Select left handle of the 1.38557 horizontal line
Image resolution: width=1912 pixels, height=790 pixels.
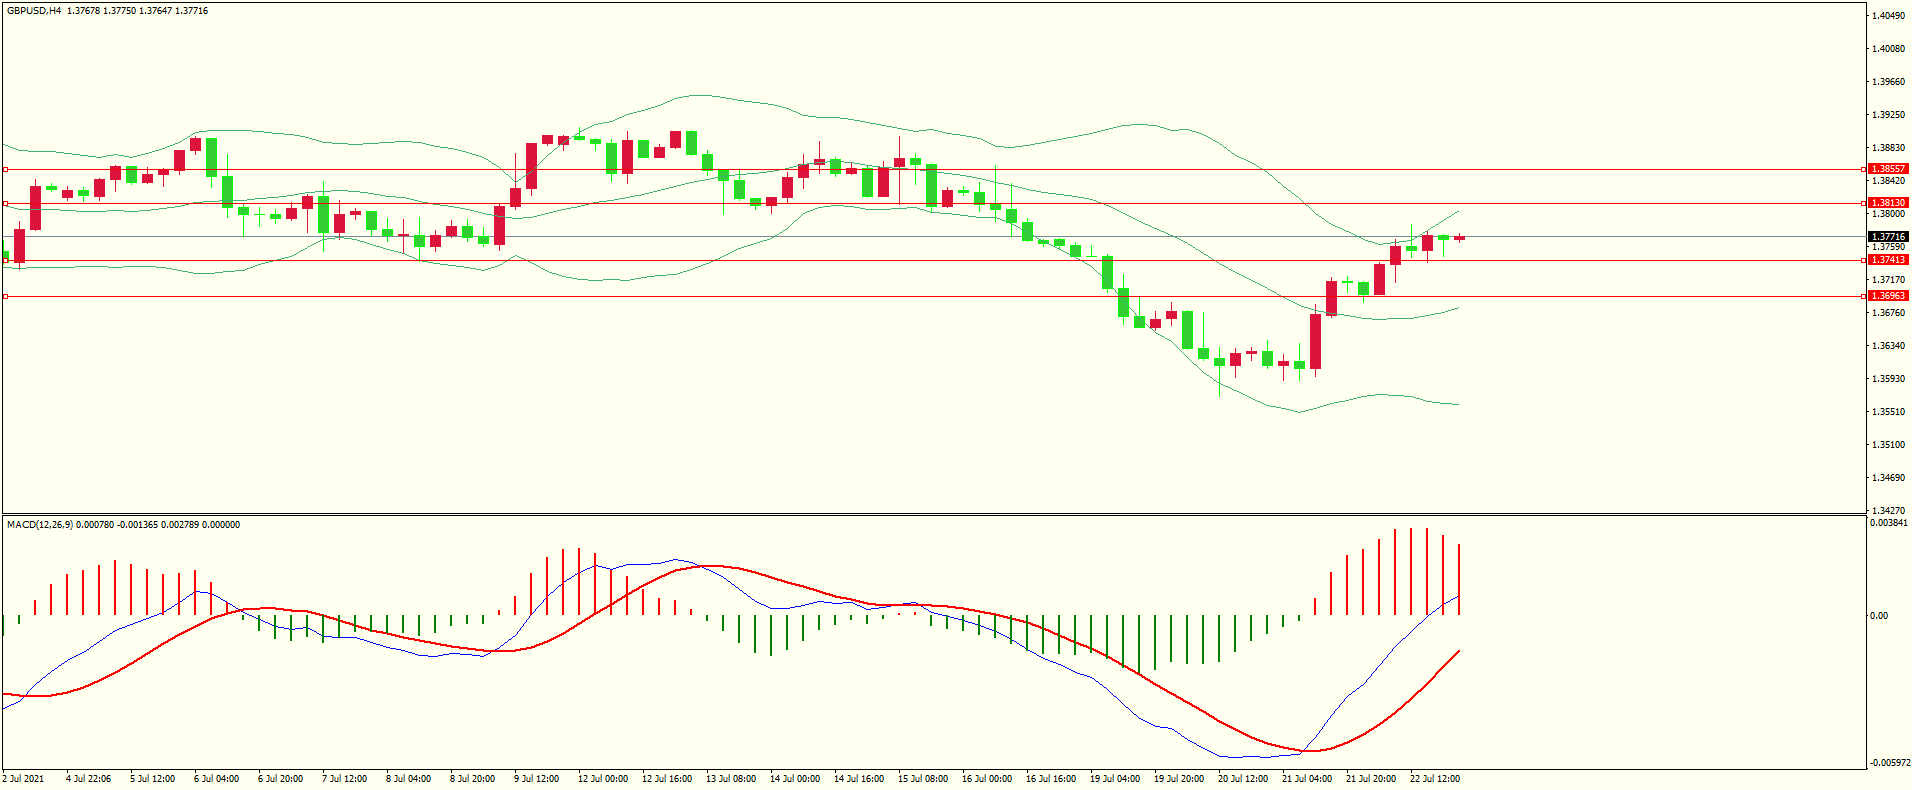(x=5, y=169)
